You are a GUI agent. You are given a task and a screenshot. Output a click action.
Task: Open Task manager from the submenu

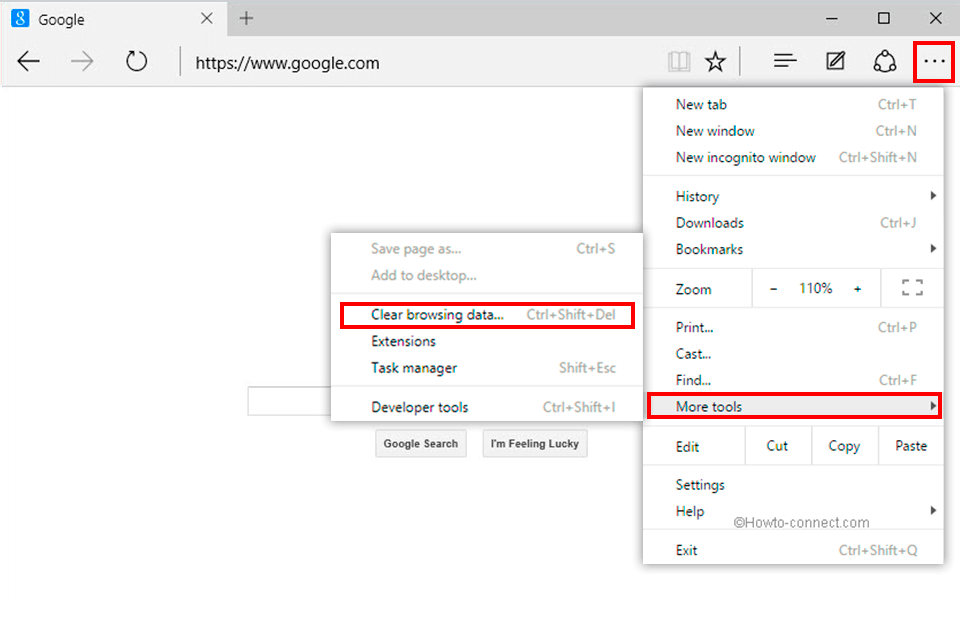(x=487, y=367)
